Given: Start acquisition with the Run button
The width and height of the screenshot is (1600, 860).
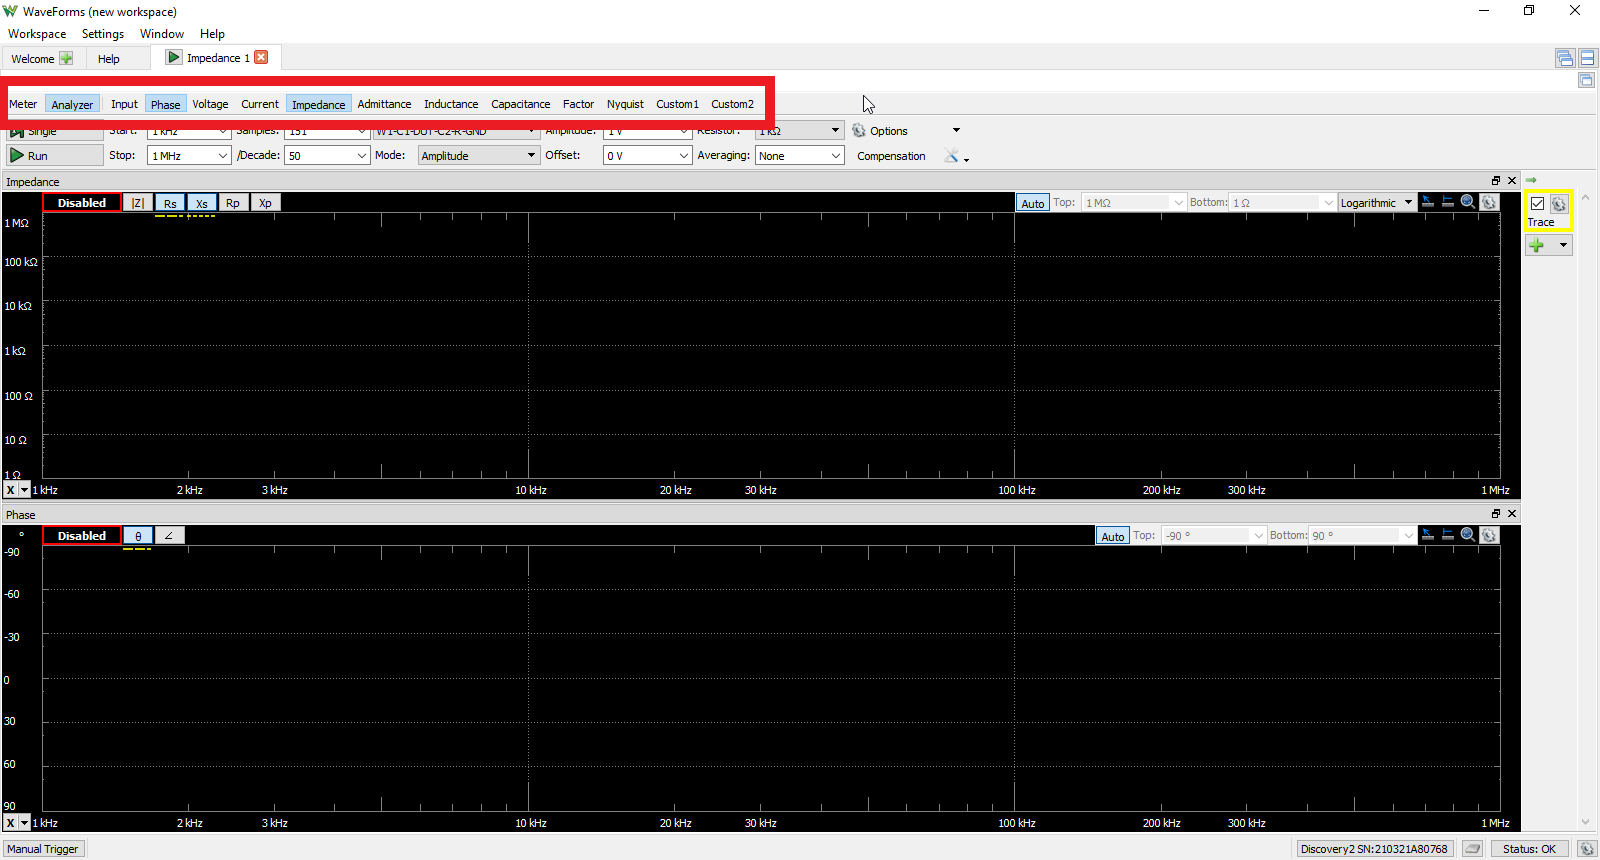Looking at the screenshot, I should tap(54, 156).
